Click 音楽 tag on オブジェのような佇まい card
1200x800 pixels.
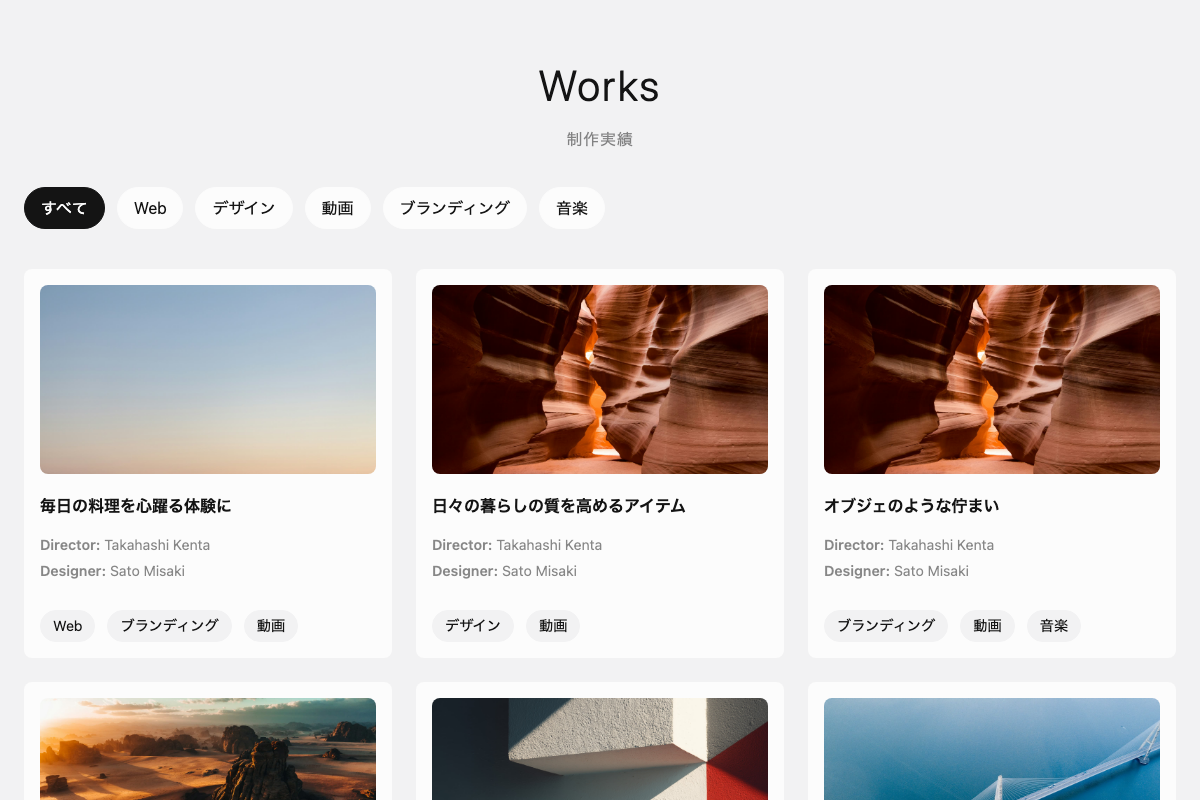pyautogui.click(x=1054, y=626)
